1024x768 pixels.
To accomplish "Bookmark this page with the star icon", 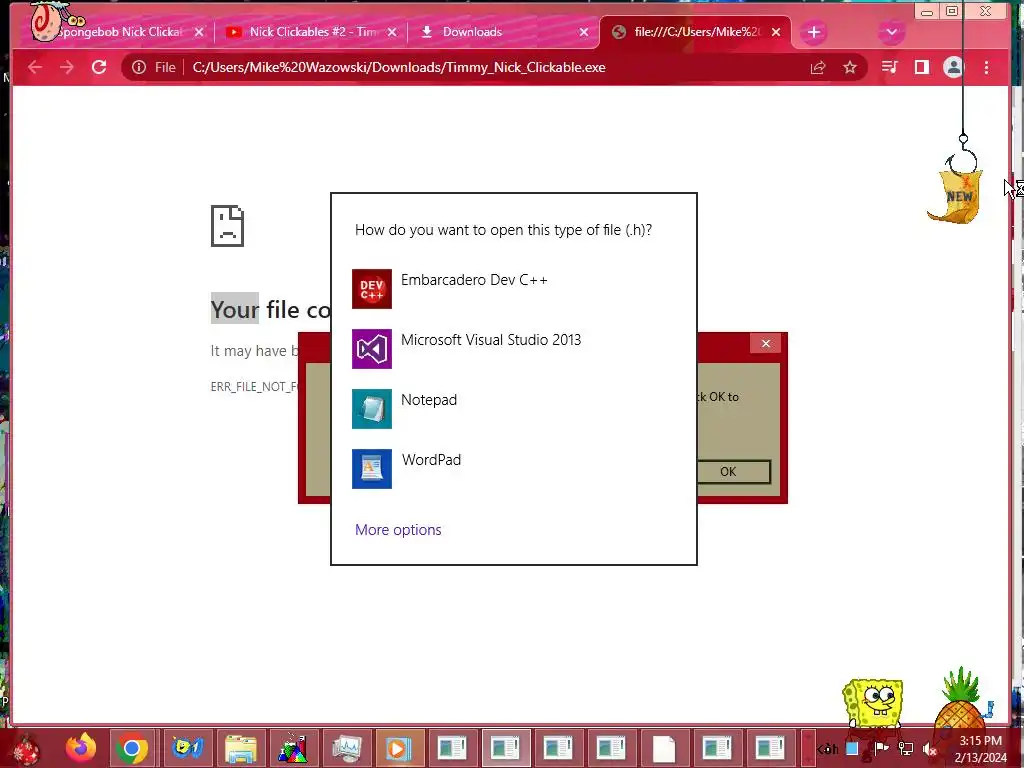I will (850, 67).
